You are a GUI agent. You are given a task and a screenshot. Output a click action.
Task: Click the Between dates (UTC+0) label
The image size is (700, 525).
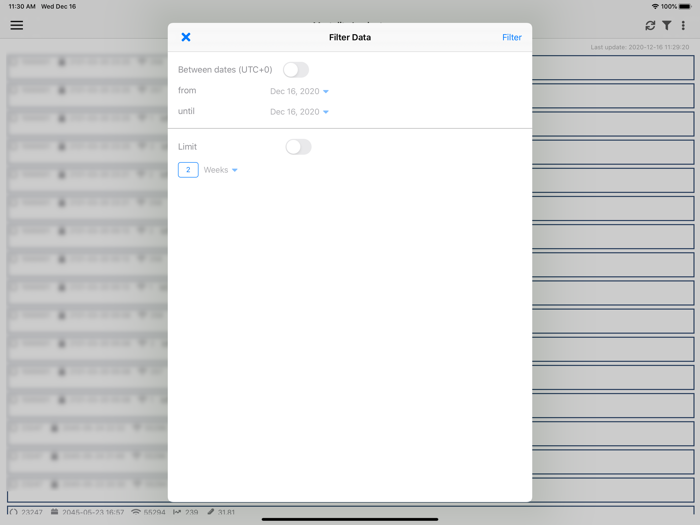225,70
